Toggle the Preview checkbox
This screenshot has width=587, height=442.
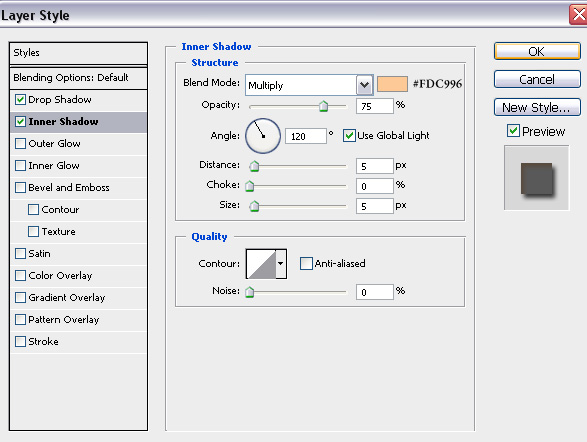click(x=513, y=131)
